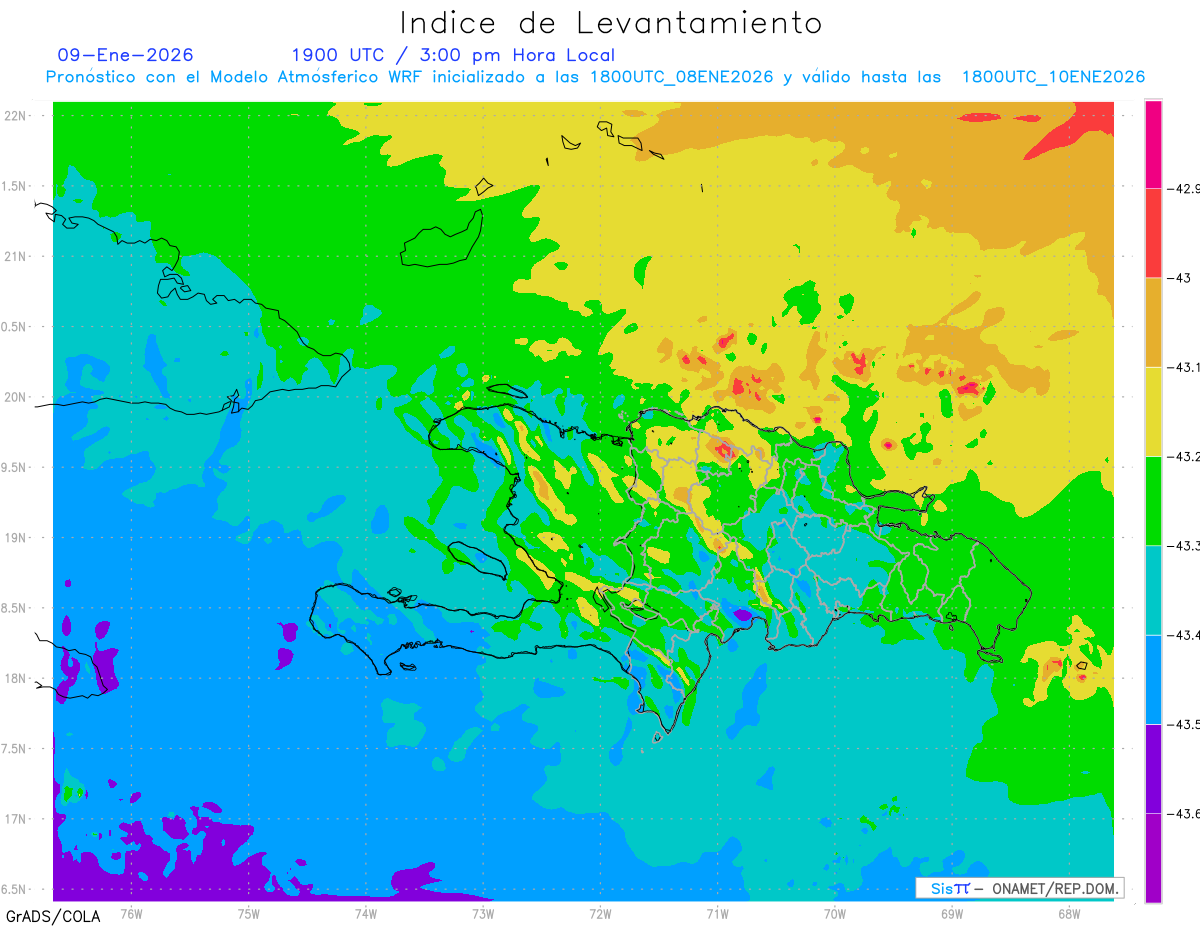Viewport: 1200px width, 927px height.
Task: Pick the violet legend band below -43.6
Action: [x=1153, y=857]
